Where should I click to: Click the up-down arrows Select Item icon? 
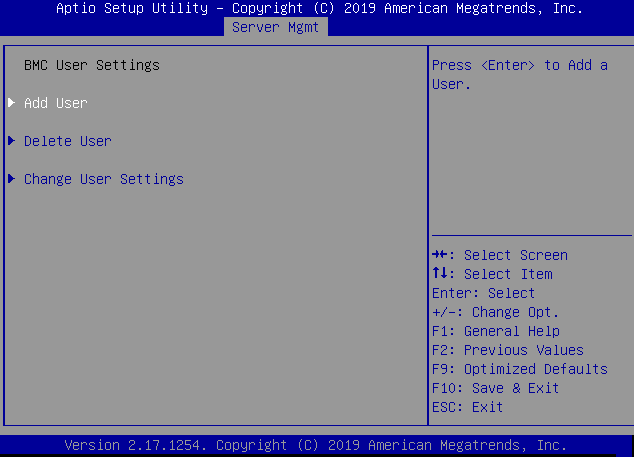coord(440,273)
